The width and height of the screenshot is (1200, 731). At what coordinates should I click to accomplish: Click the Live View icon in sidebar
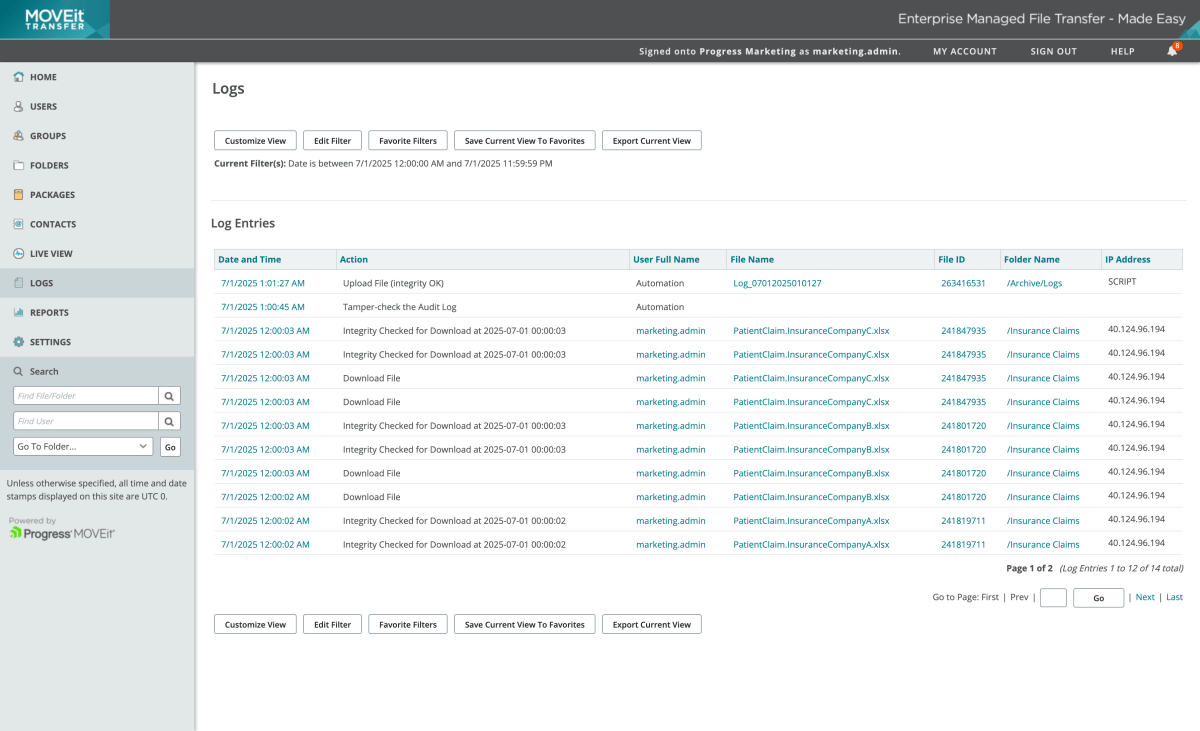[19, 254]
